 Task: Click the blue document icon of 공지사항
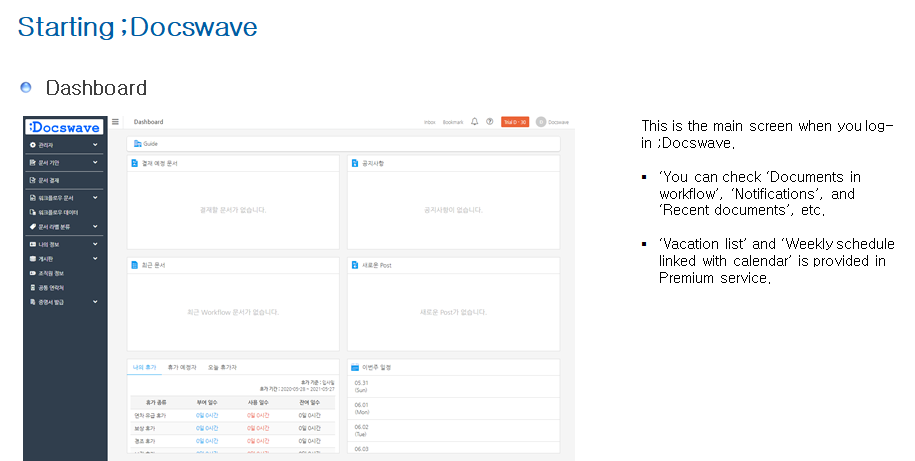pos(355,163)
